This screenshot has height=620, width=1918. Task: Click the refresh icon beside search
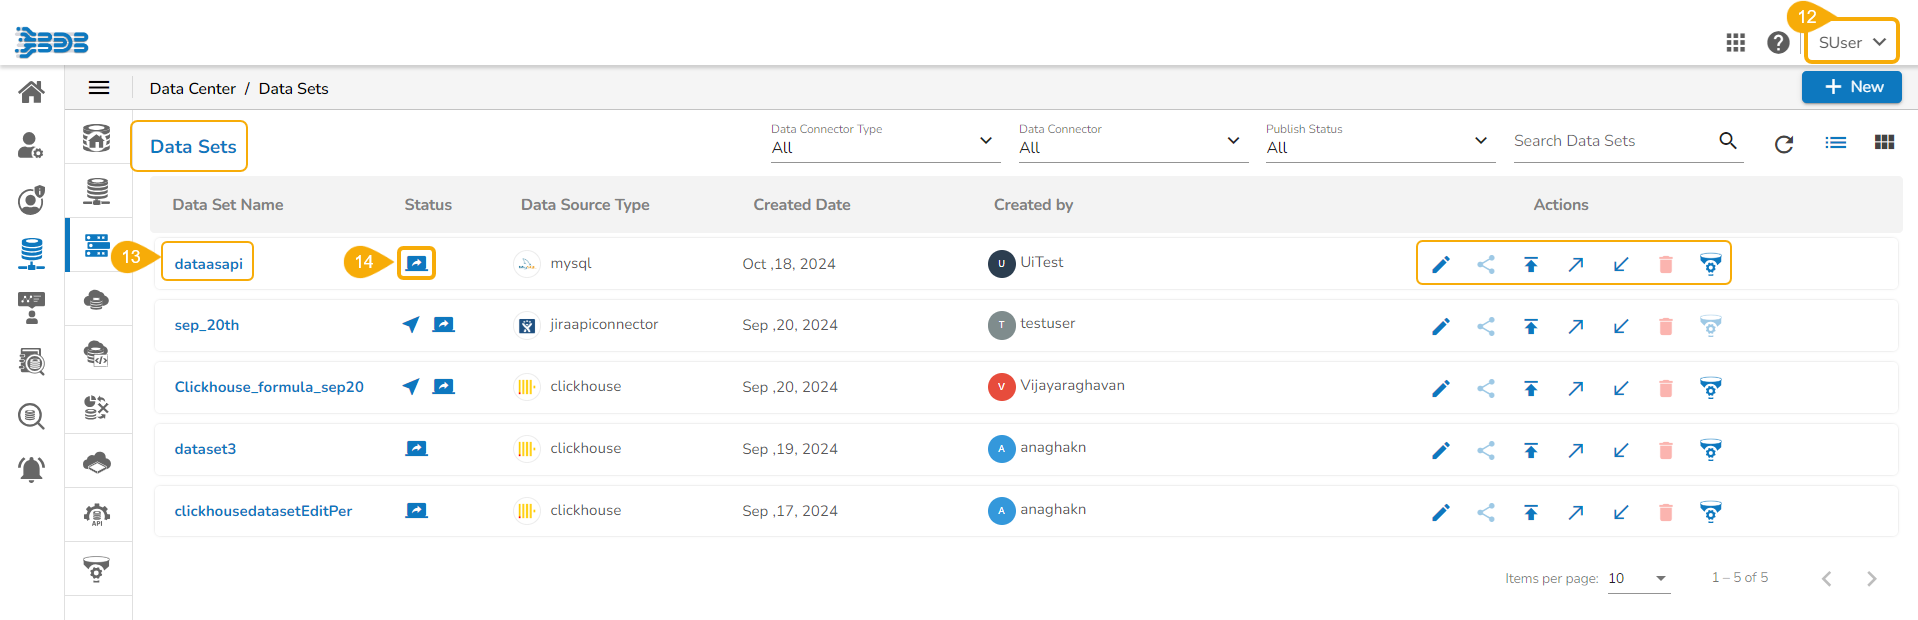[1783, 144]
